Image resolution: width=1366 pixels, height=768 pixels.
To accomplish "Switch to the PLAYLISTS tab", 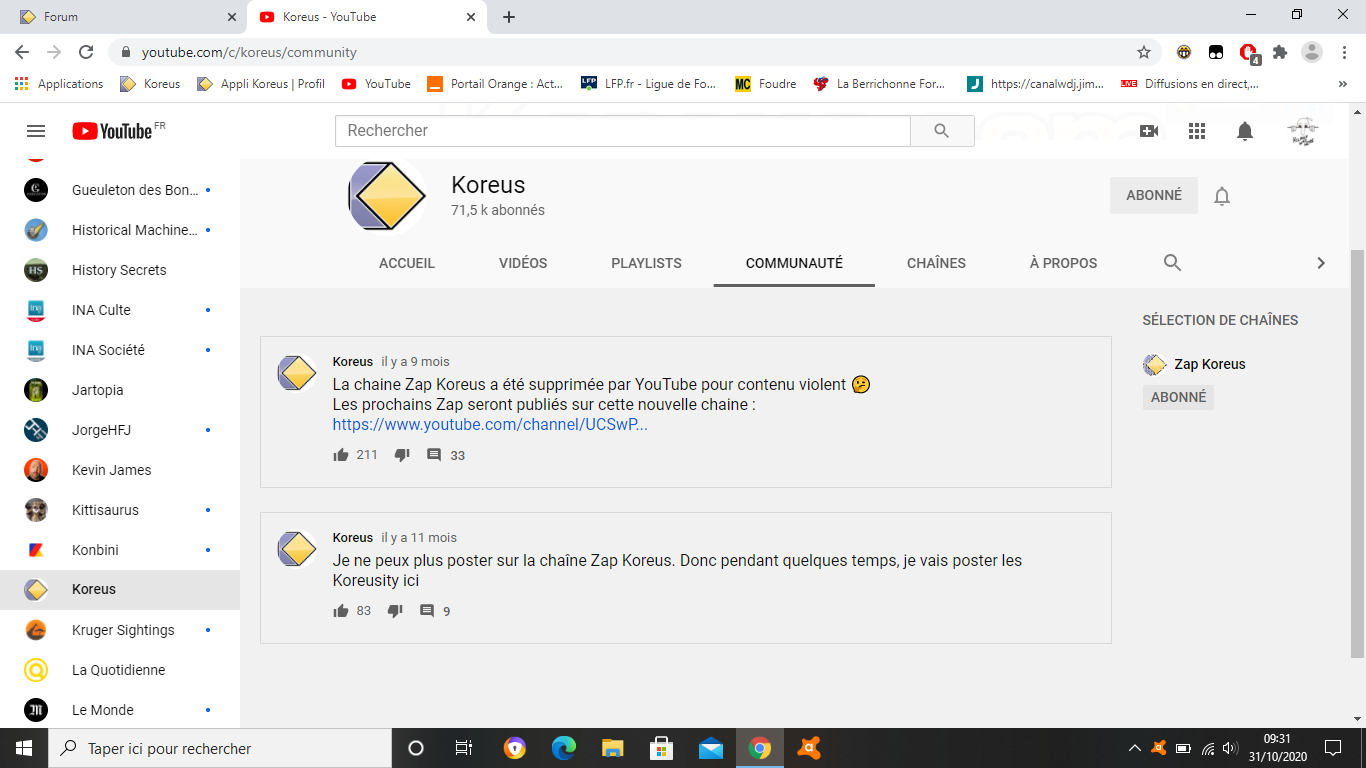I will point(646,263).
